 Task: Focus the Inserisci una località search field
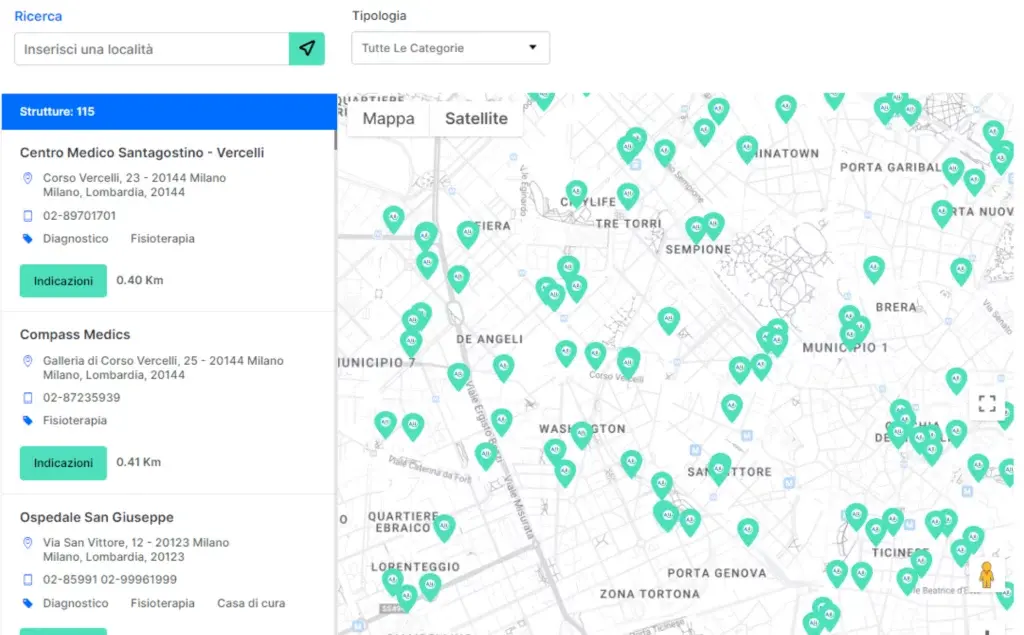[x=152, y=49]
